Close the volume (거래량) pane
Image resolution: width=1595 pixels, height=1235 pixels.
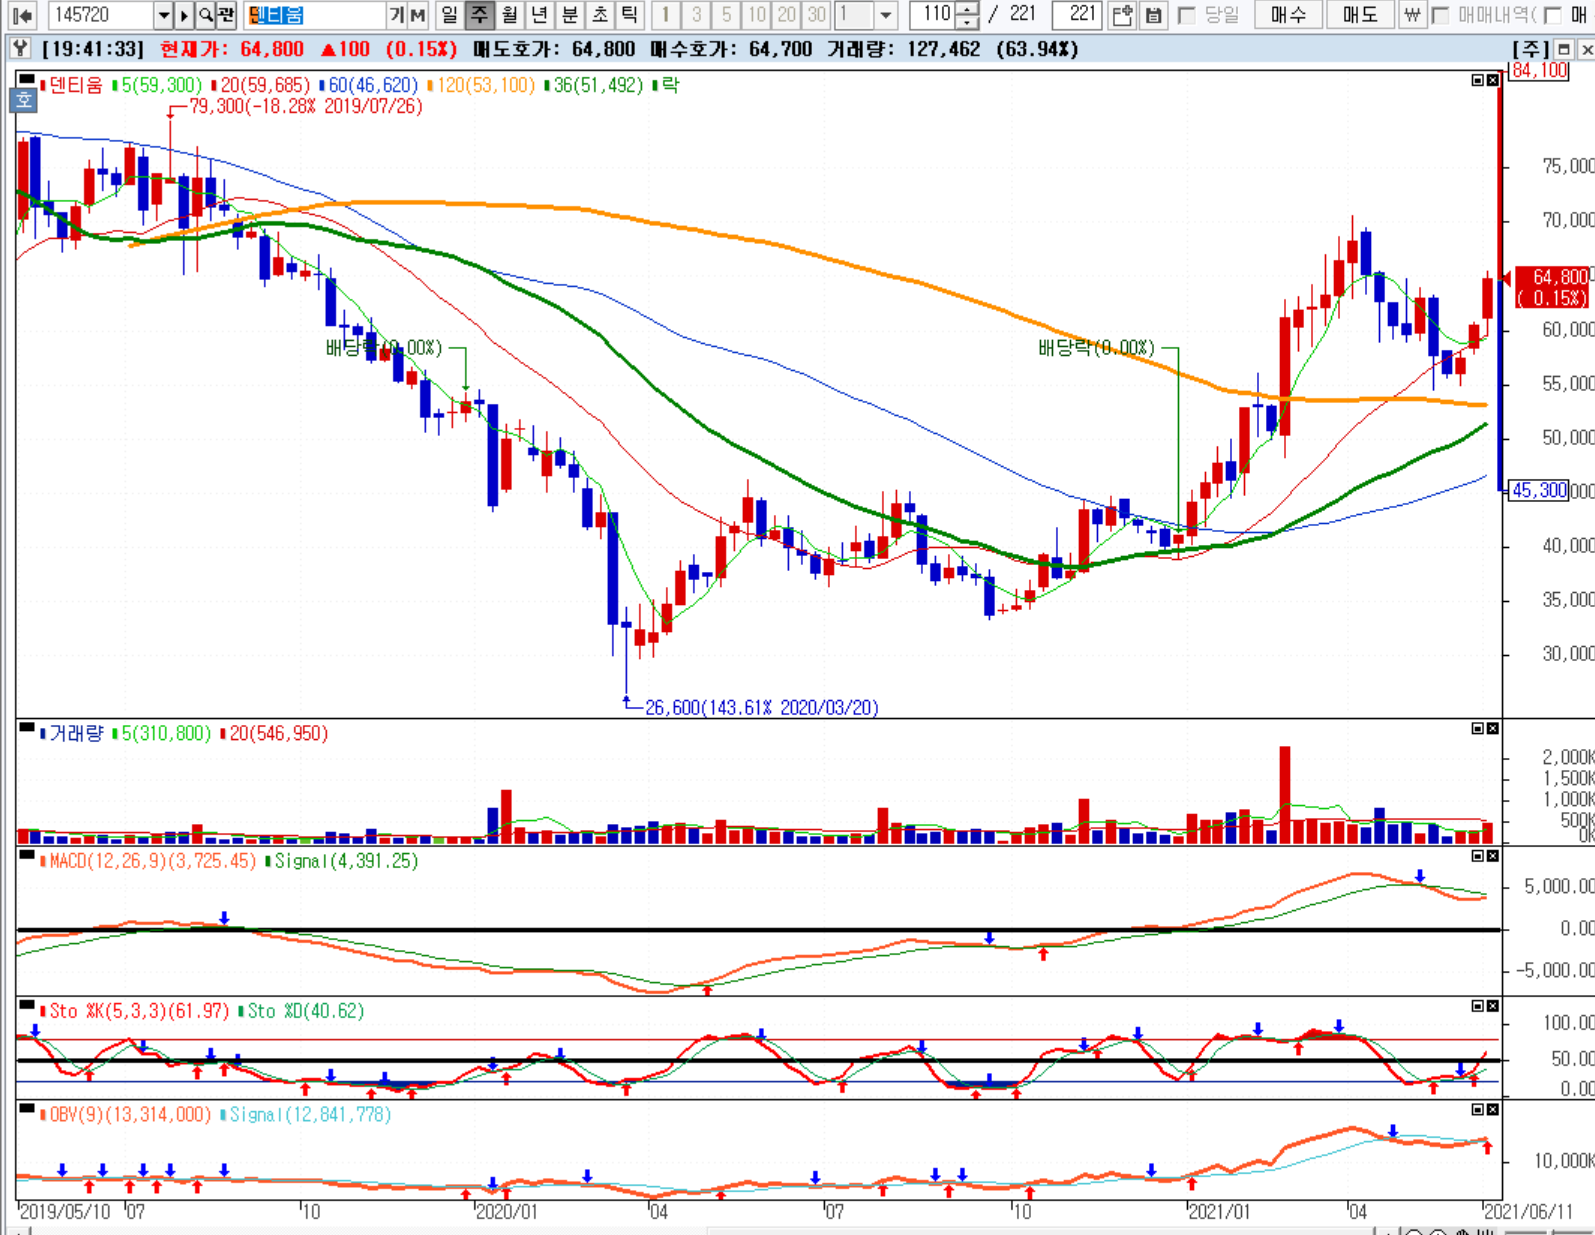pyautogui.click(x=1492, y=728)
